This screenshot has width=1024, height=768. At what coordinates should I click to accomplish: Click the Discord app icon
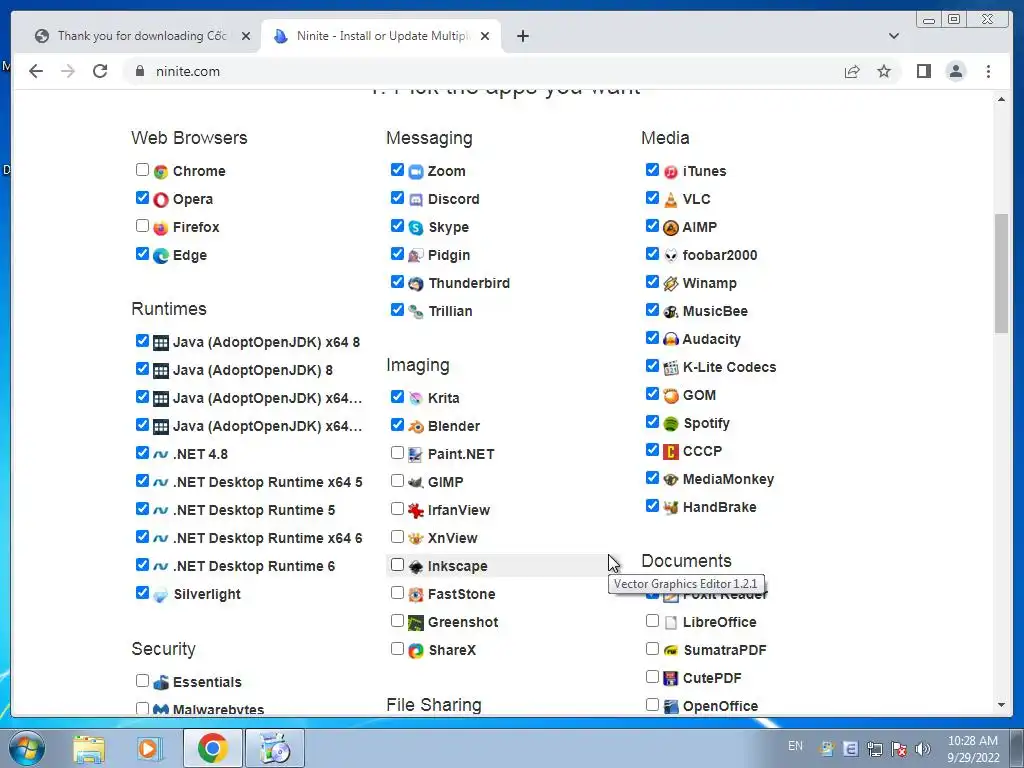click(x=416, y=200)
